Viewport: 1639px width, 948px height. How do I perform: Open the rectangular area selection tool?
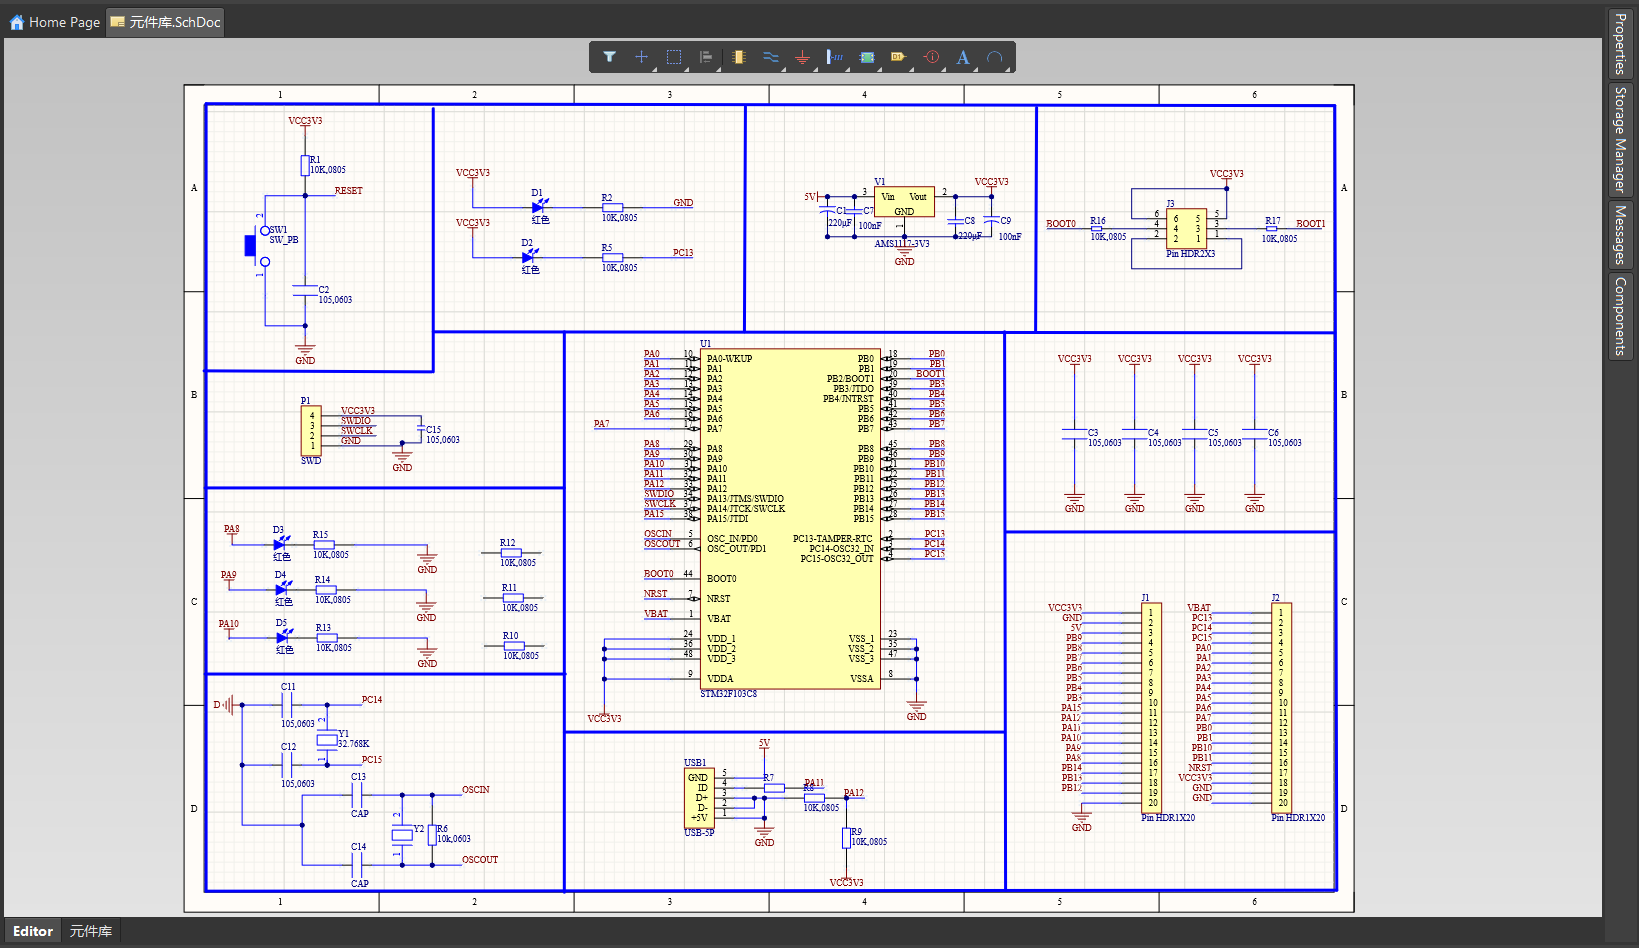(x=673, y=57)
